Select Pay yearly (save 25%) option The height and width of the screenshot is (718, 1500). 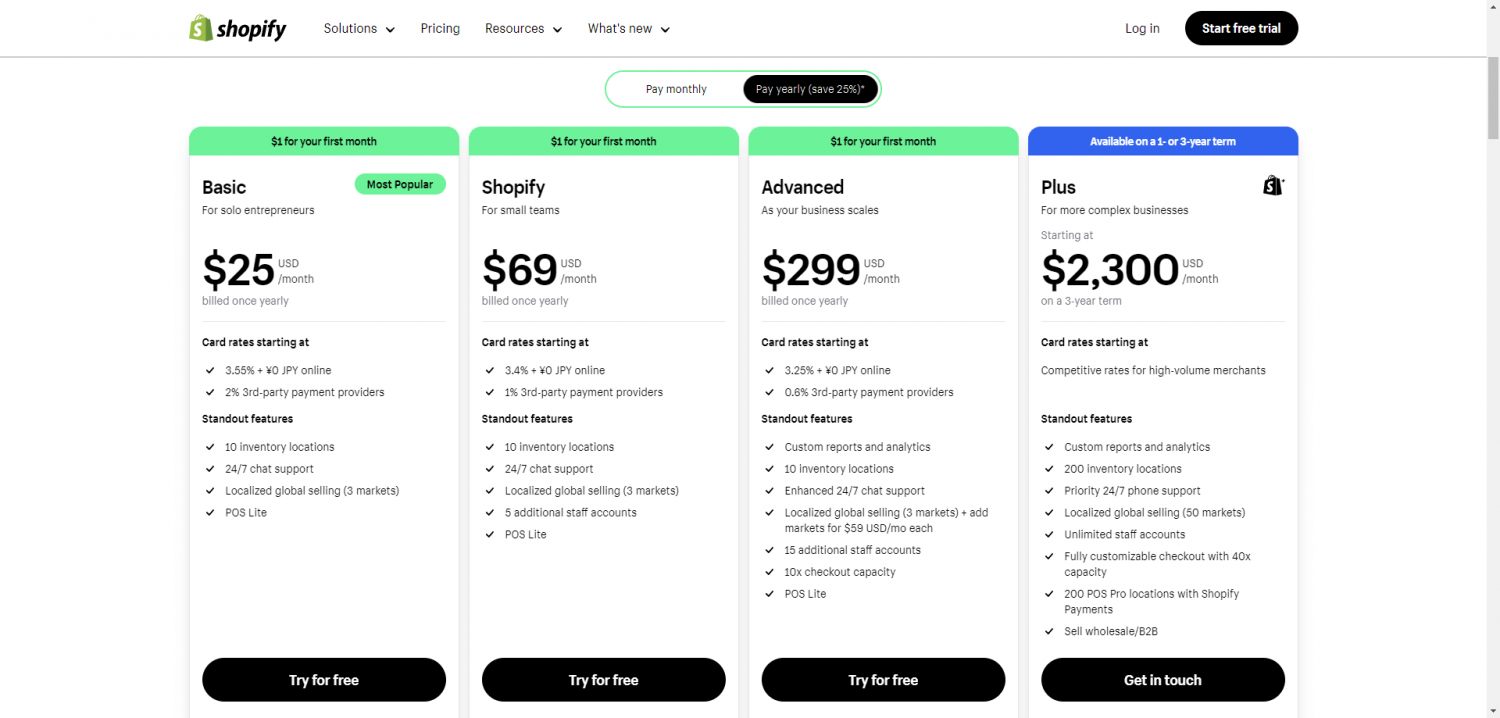[810, 89]
